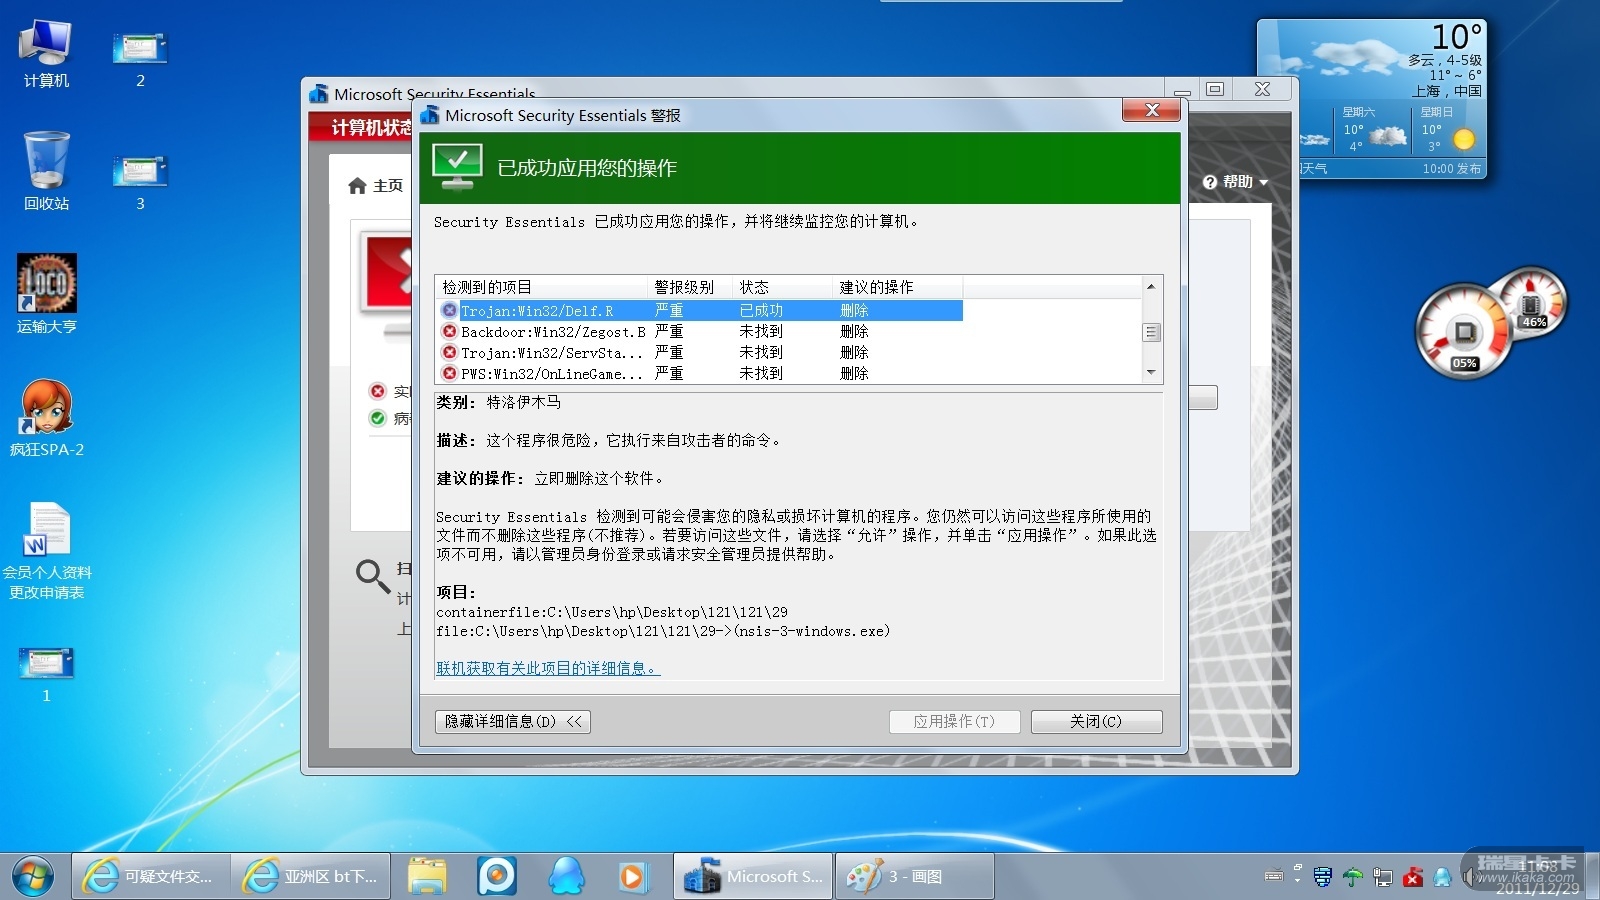Select the Backdoor:Win32/Zegost.B row
The height and width of the screenshot is (900, 1600).
click(699, 332)
